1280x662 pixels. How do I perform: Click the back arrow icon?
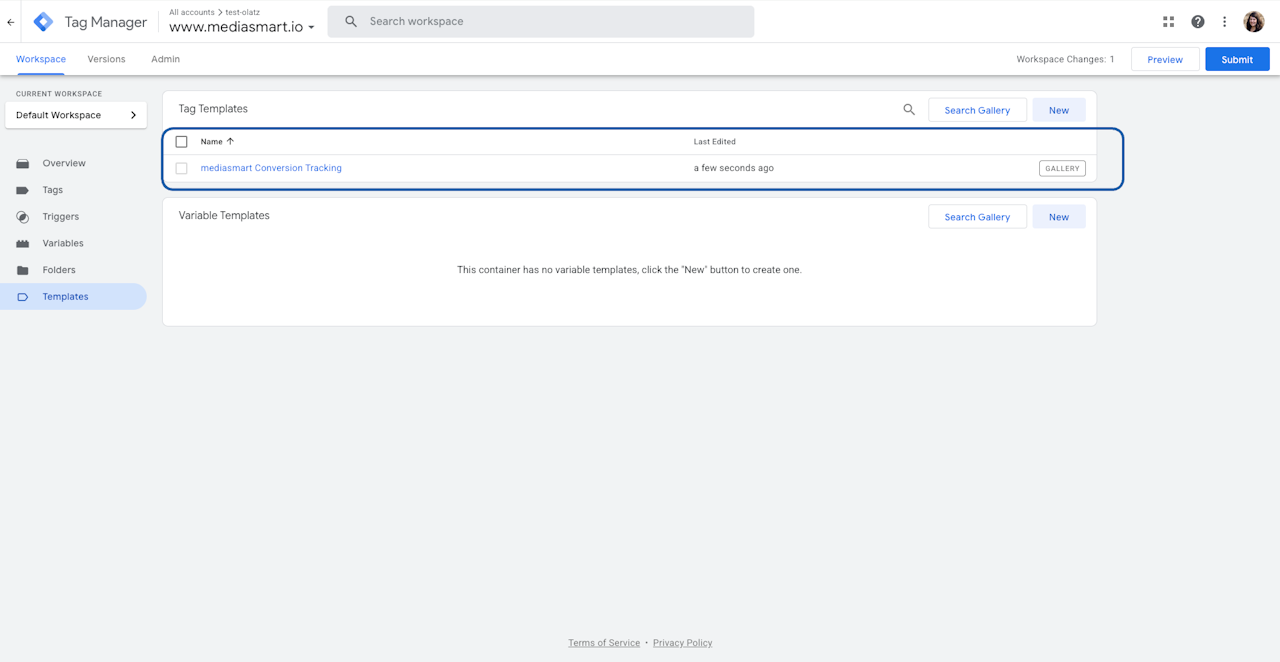[x=11, y=22]
